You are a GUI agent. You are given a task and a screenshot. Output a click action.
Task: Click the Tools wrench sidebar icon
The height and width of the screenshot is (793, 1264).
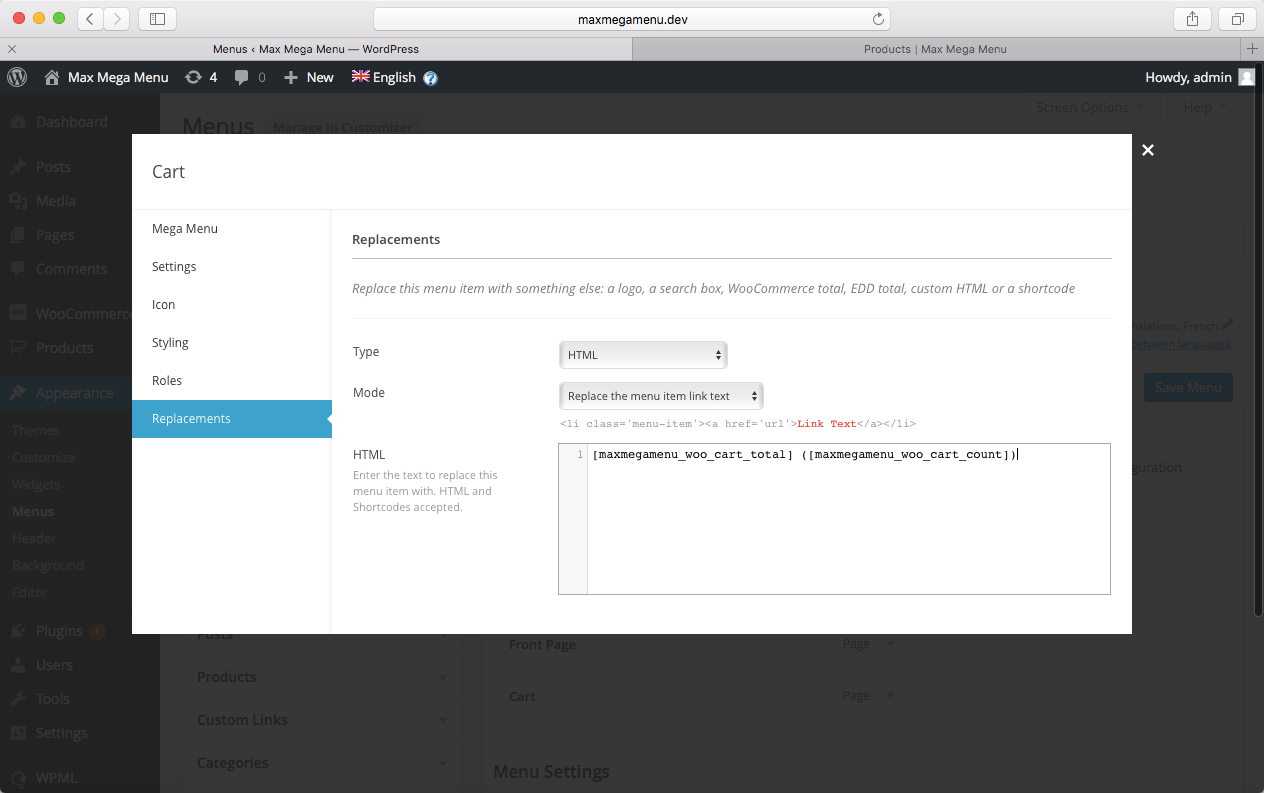click(18, 699)
